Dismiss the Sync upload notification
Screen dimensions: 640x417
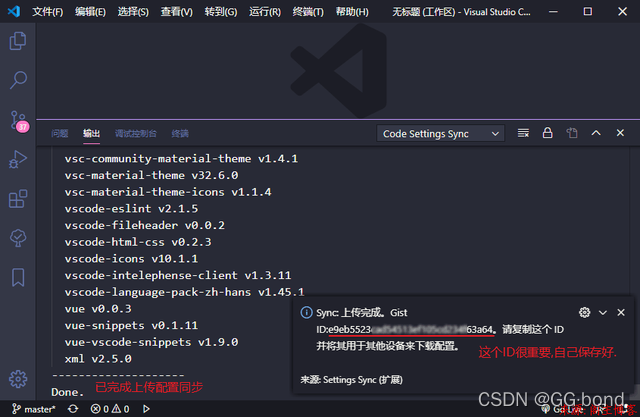[x=621, y=313]
